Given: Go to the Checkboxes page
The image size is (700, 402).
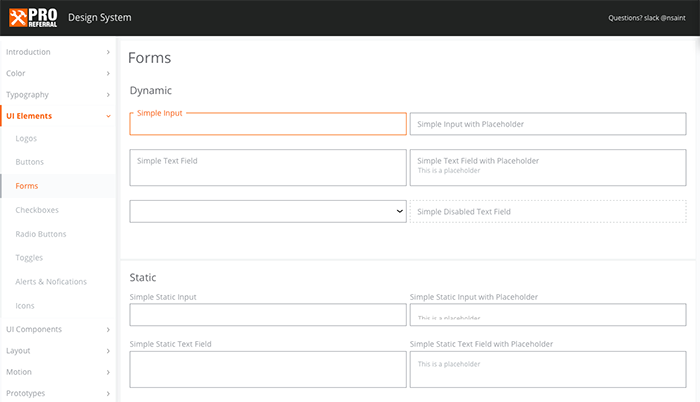Looking at the screenshot, I should click(x=37, y=210).
